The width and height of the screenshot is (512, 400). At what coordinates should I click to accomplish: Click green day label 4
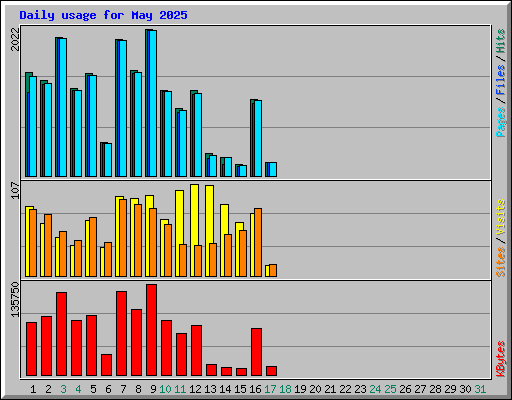pos(78,389)
